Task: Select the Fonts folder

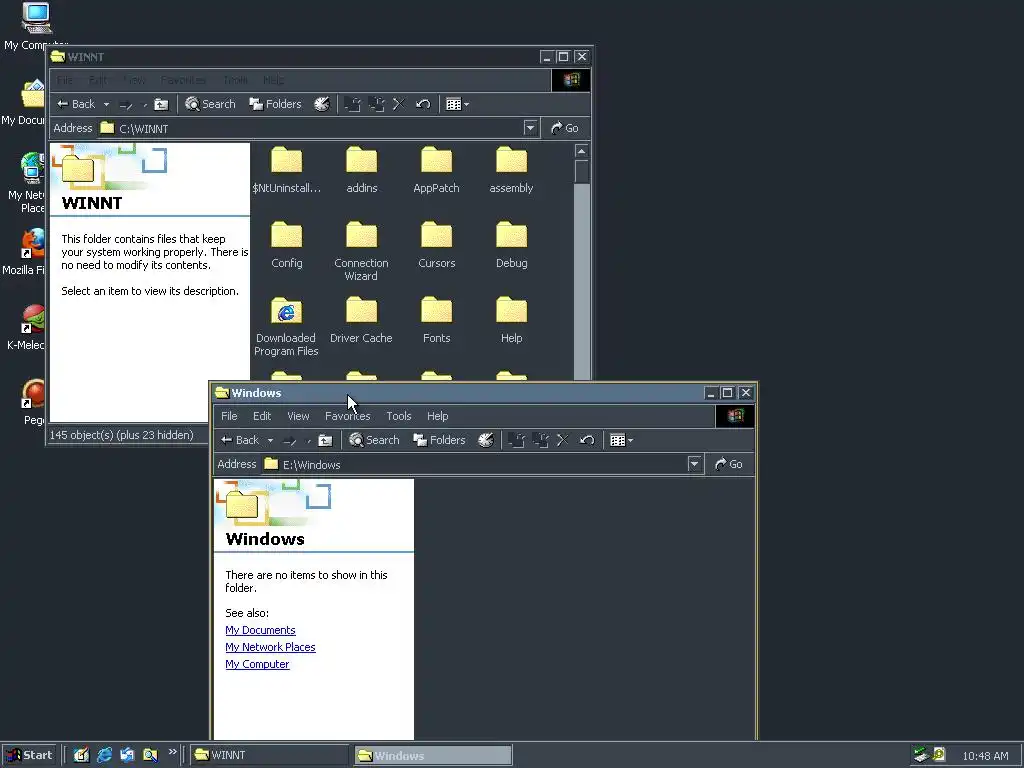Action: [x=436, y=320]
